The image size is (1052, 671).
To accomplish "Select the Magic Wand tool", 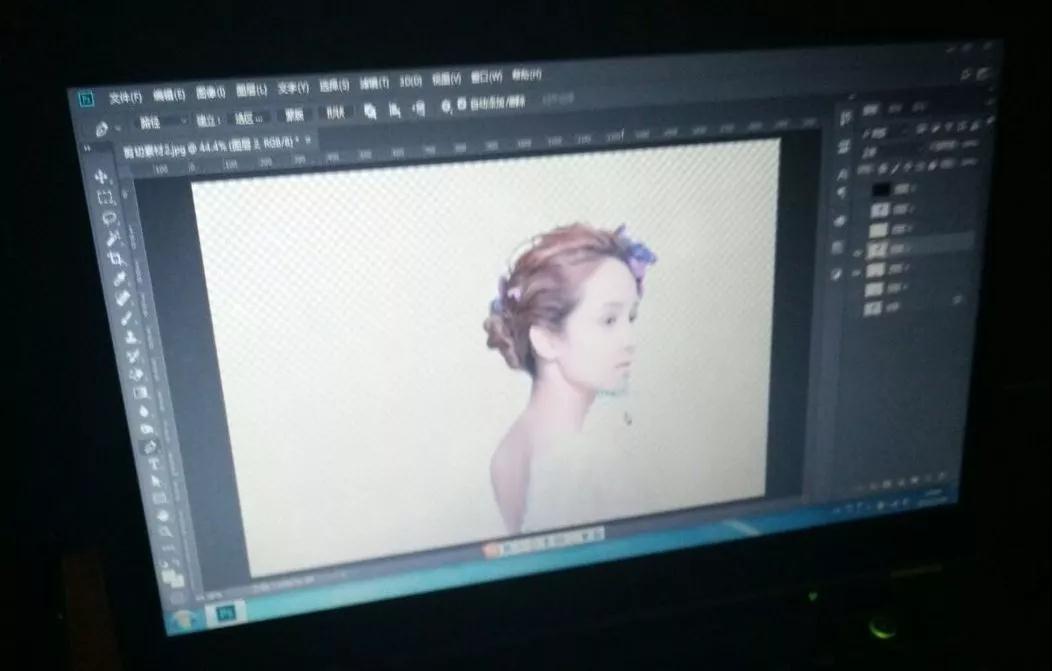I will (113, 238).
